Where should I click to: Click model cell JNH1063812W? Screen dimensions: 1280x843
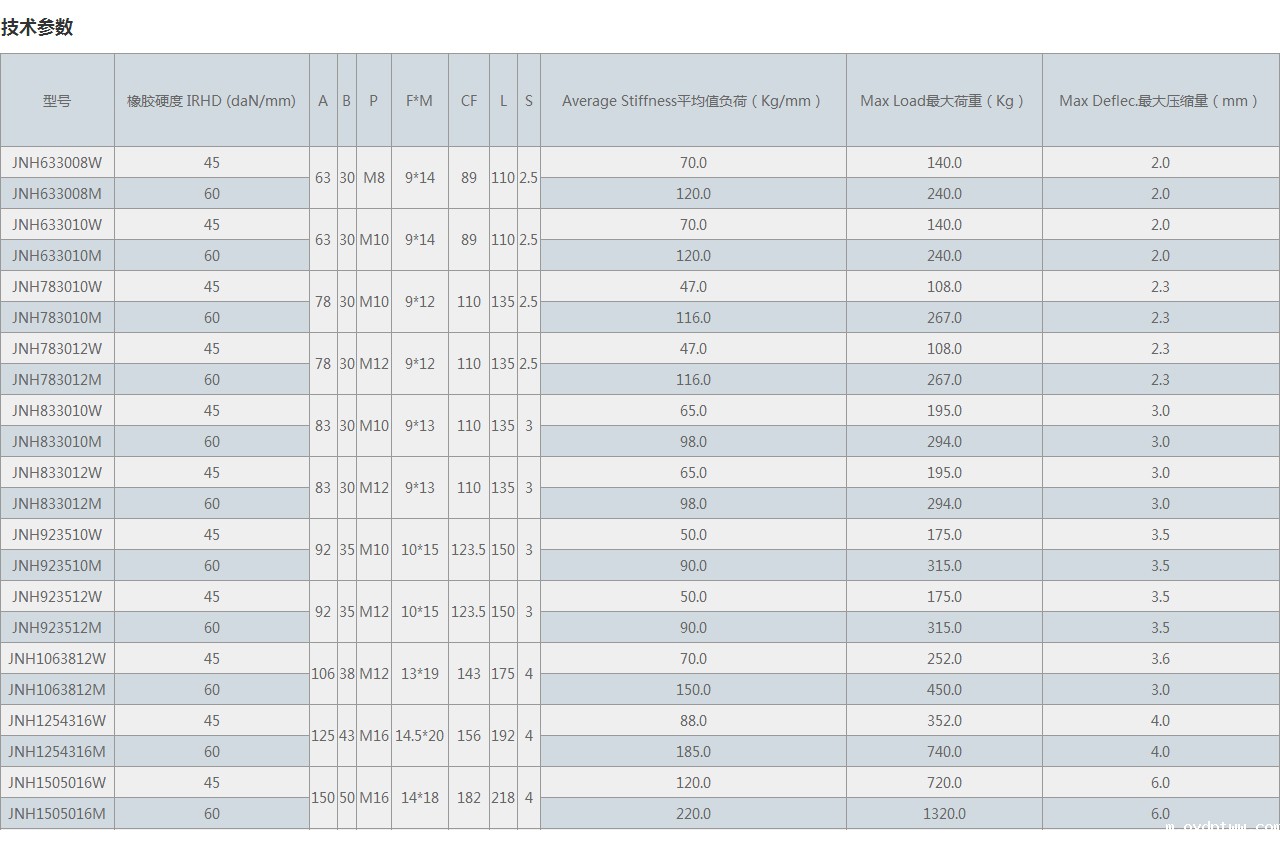click(57, 658)
